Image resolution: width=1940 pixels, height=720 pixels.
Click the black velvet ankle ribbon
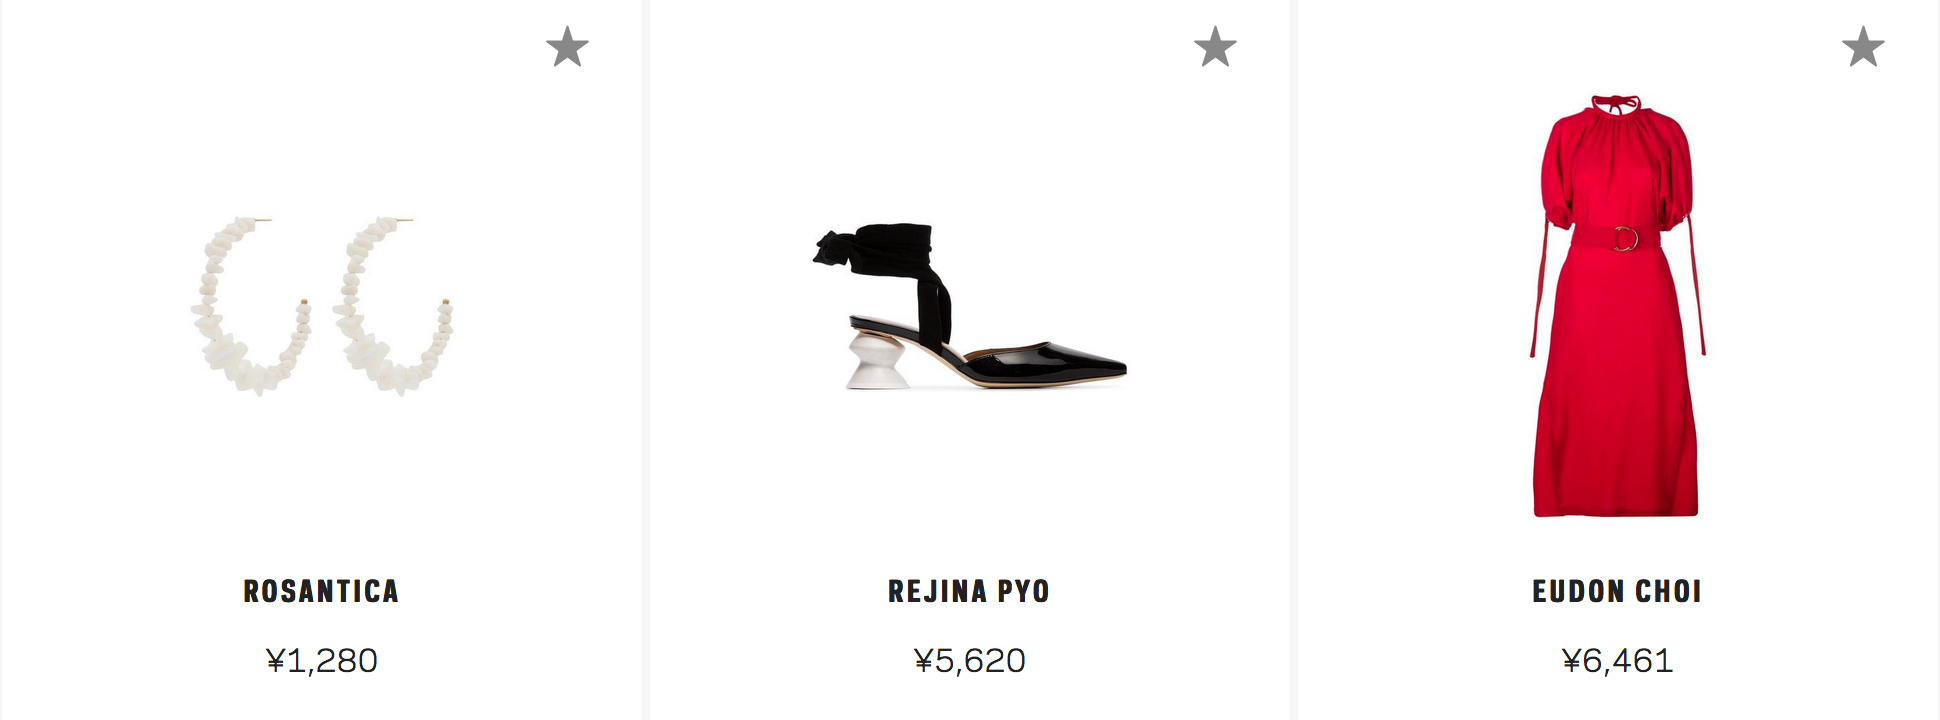click(882, 265)
